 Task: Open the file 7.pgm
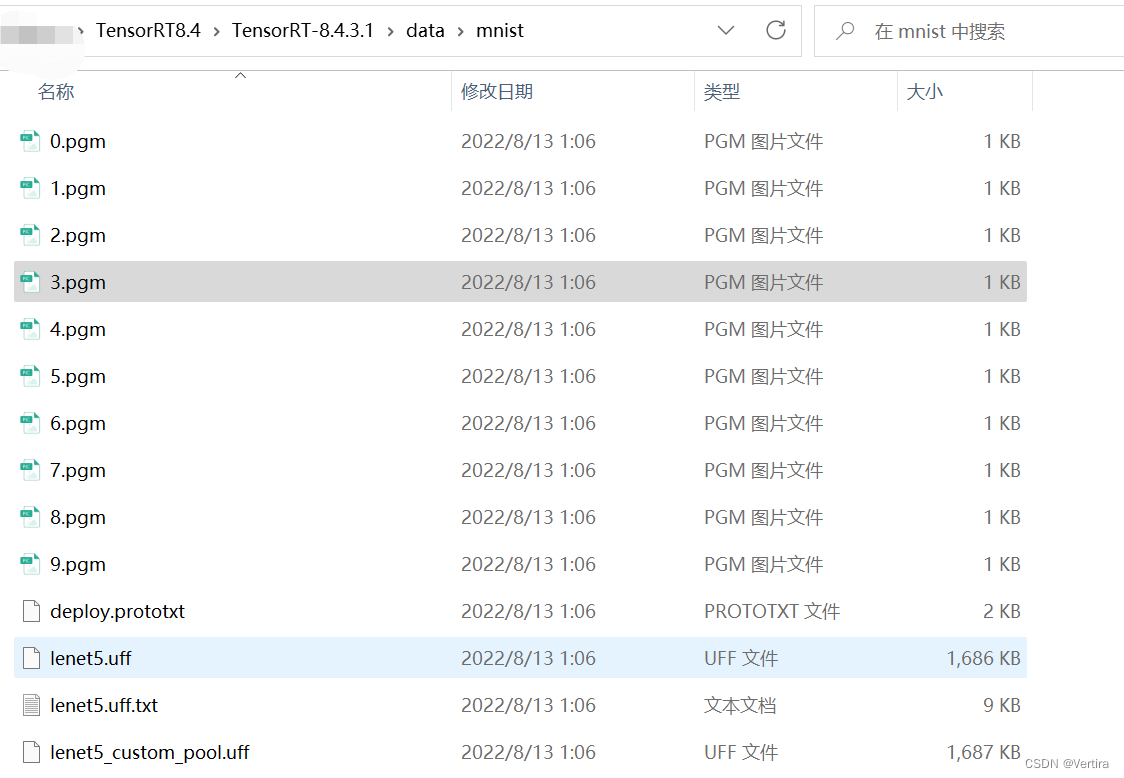tap(78, 470)
